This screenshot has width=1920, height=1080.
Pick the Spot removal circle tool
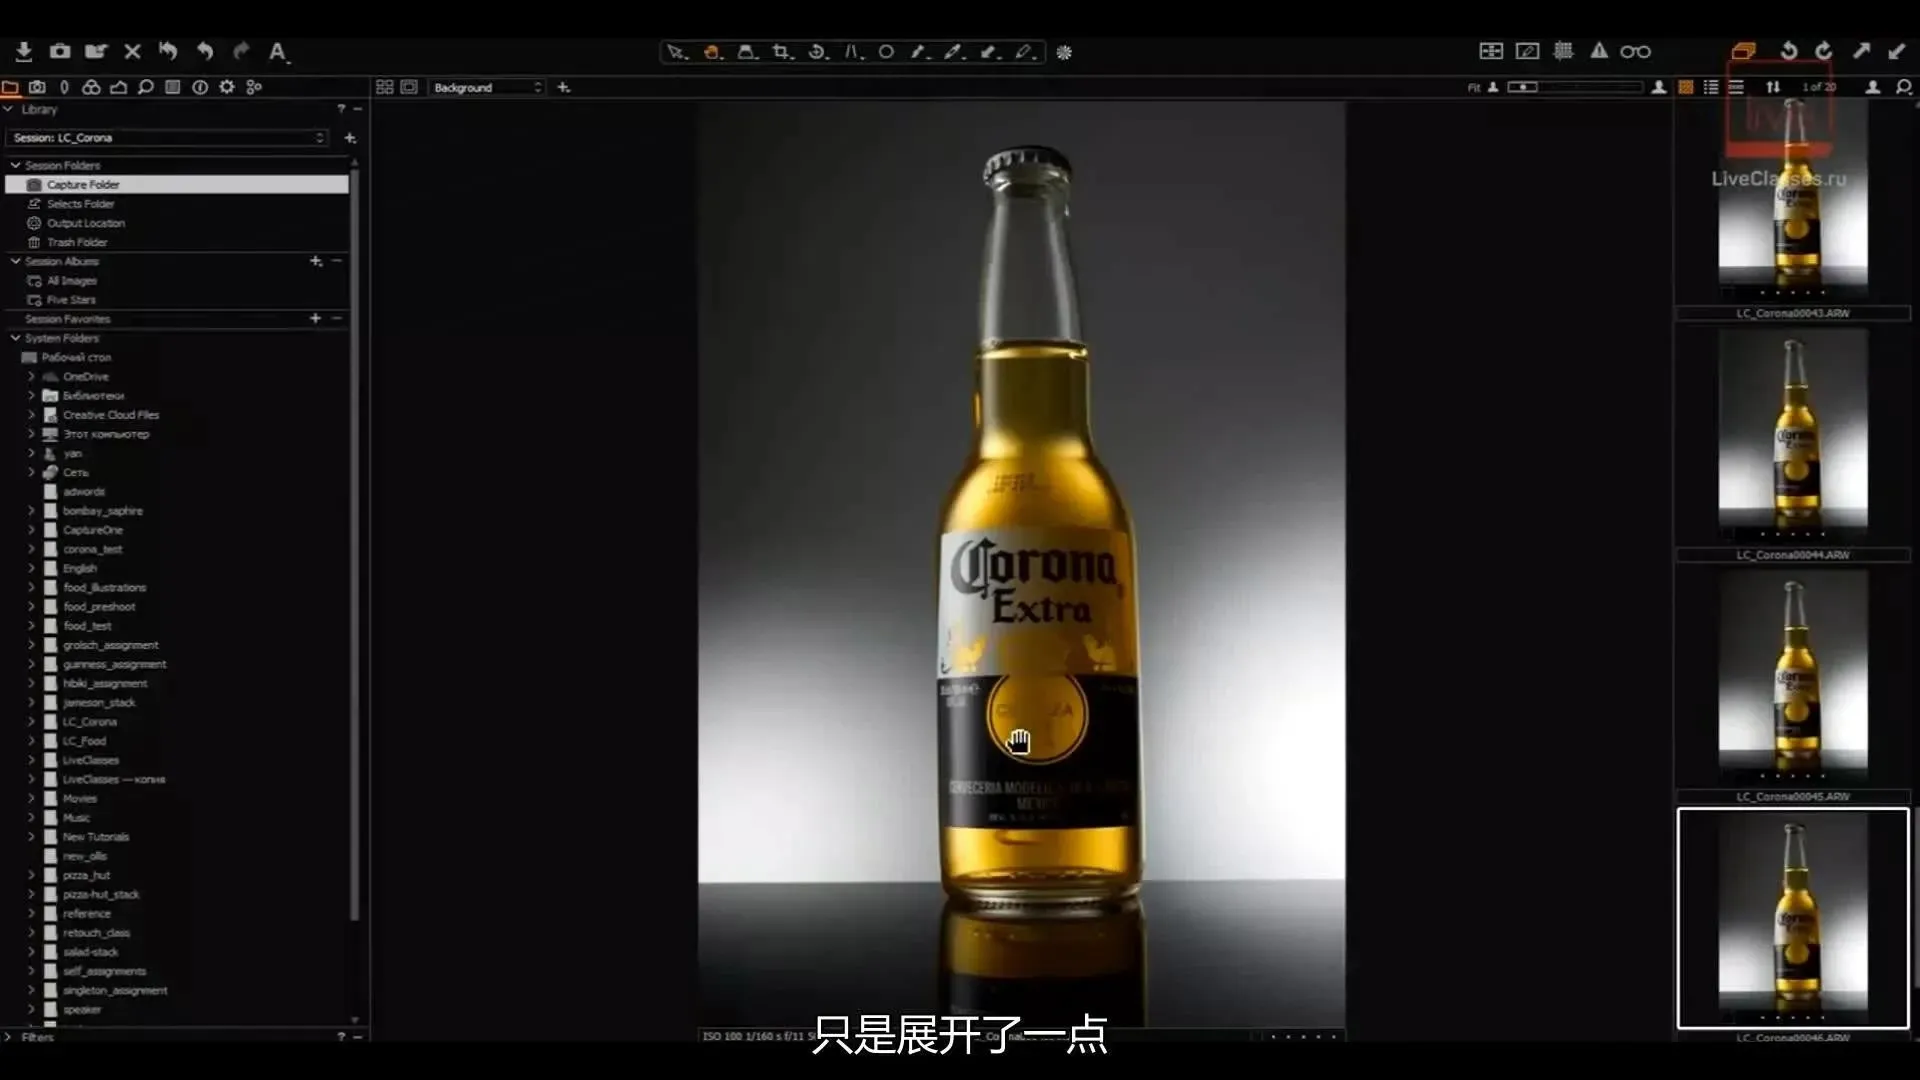pos(886,52)
